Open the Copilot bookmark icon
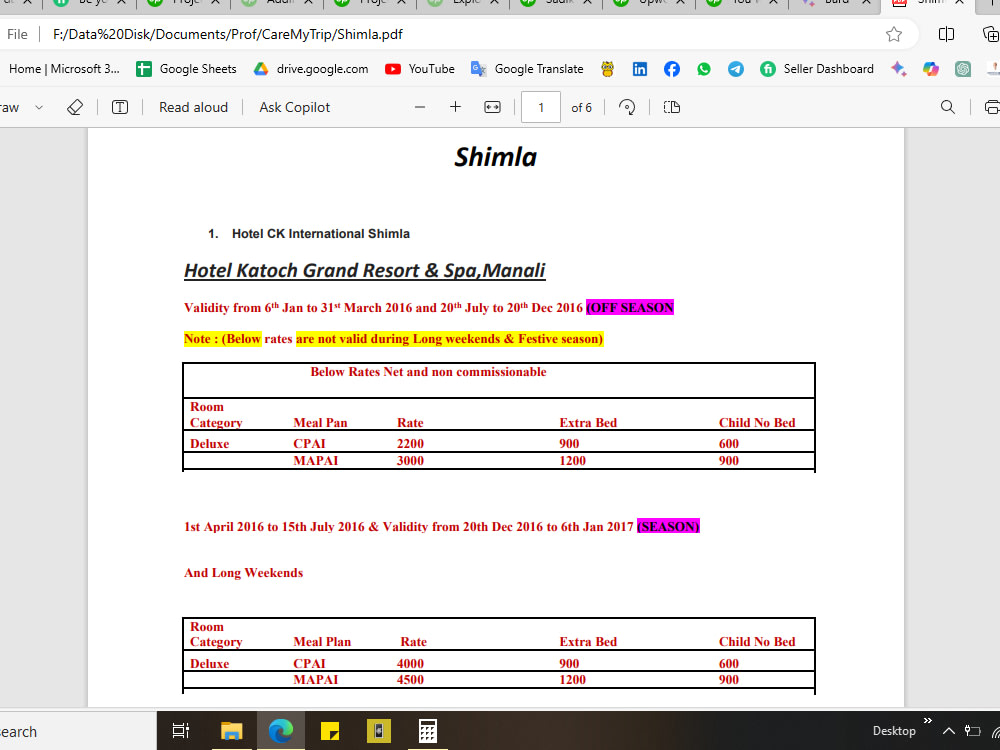 pos(930,69)
